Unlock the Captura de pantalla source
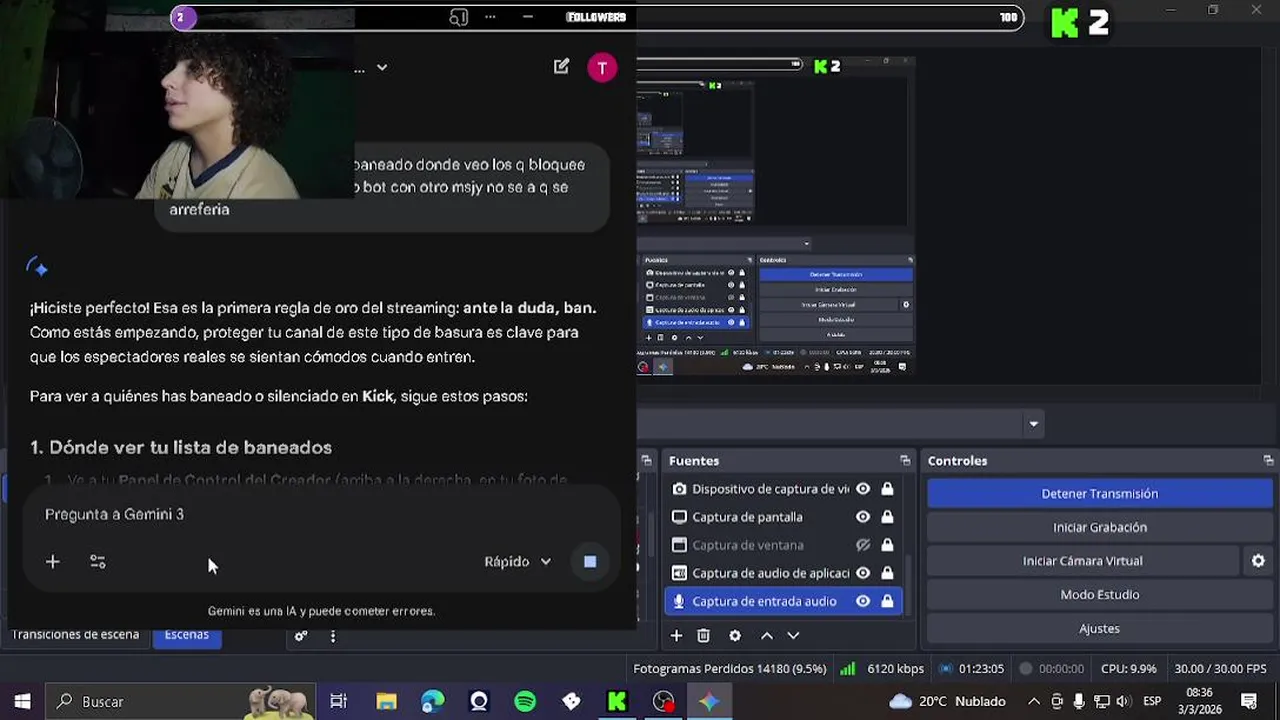Viewport: 1280px width, 720px height. (x=887, y=517)
